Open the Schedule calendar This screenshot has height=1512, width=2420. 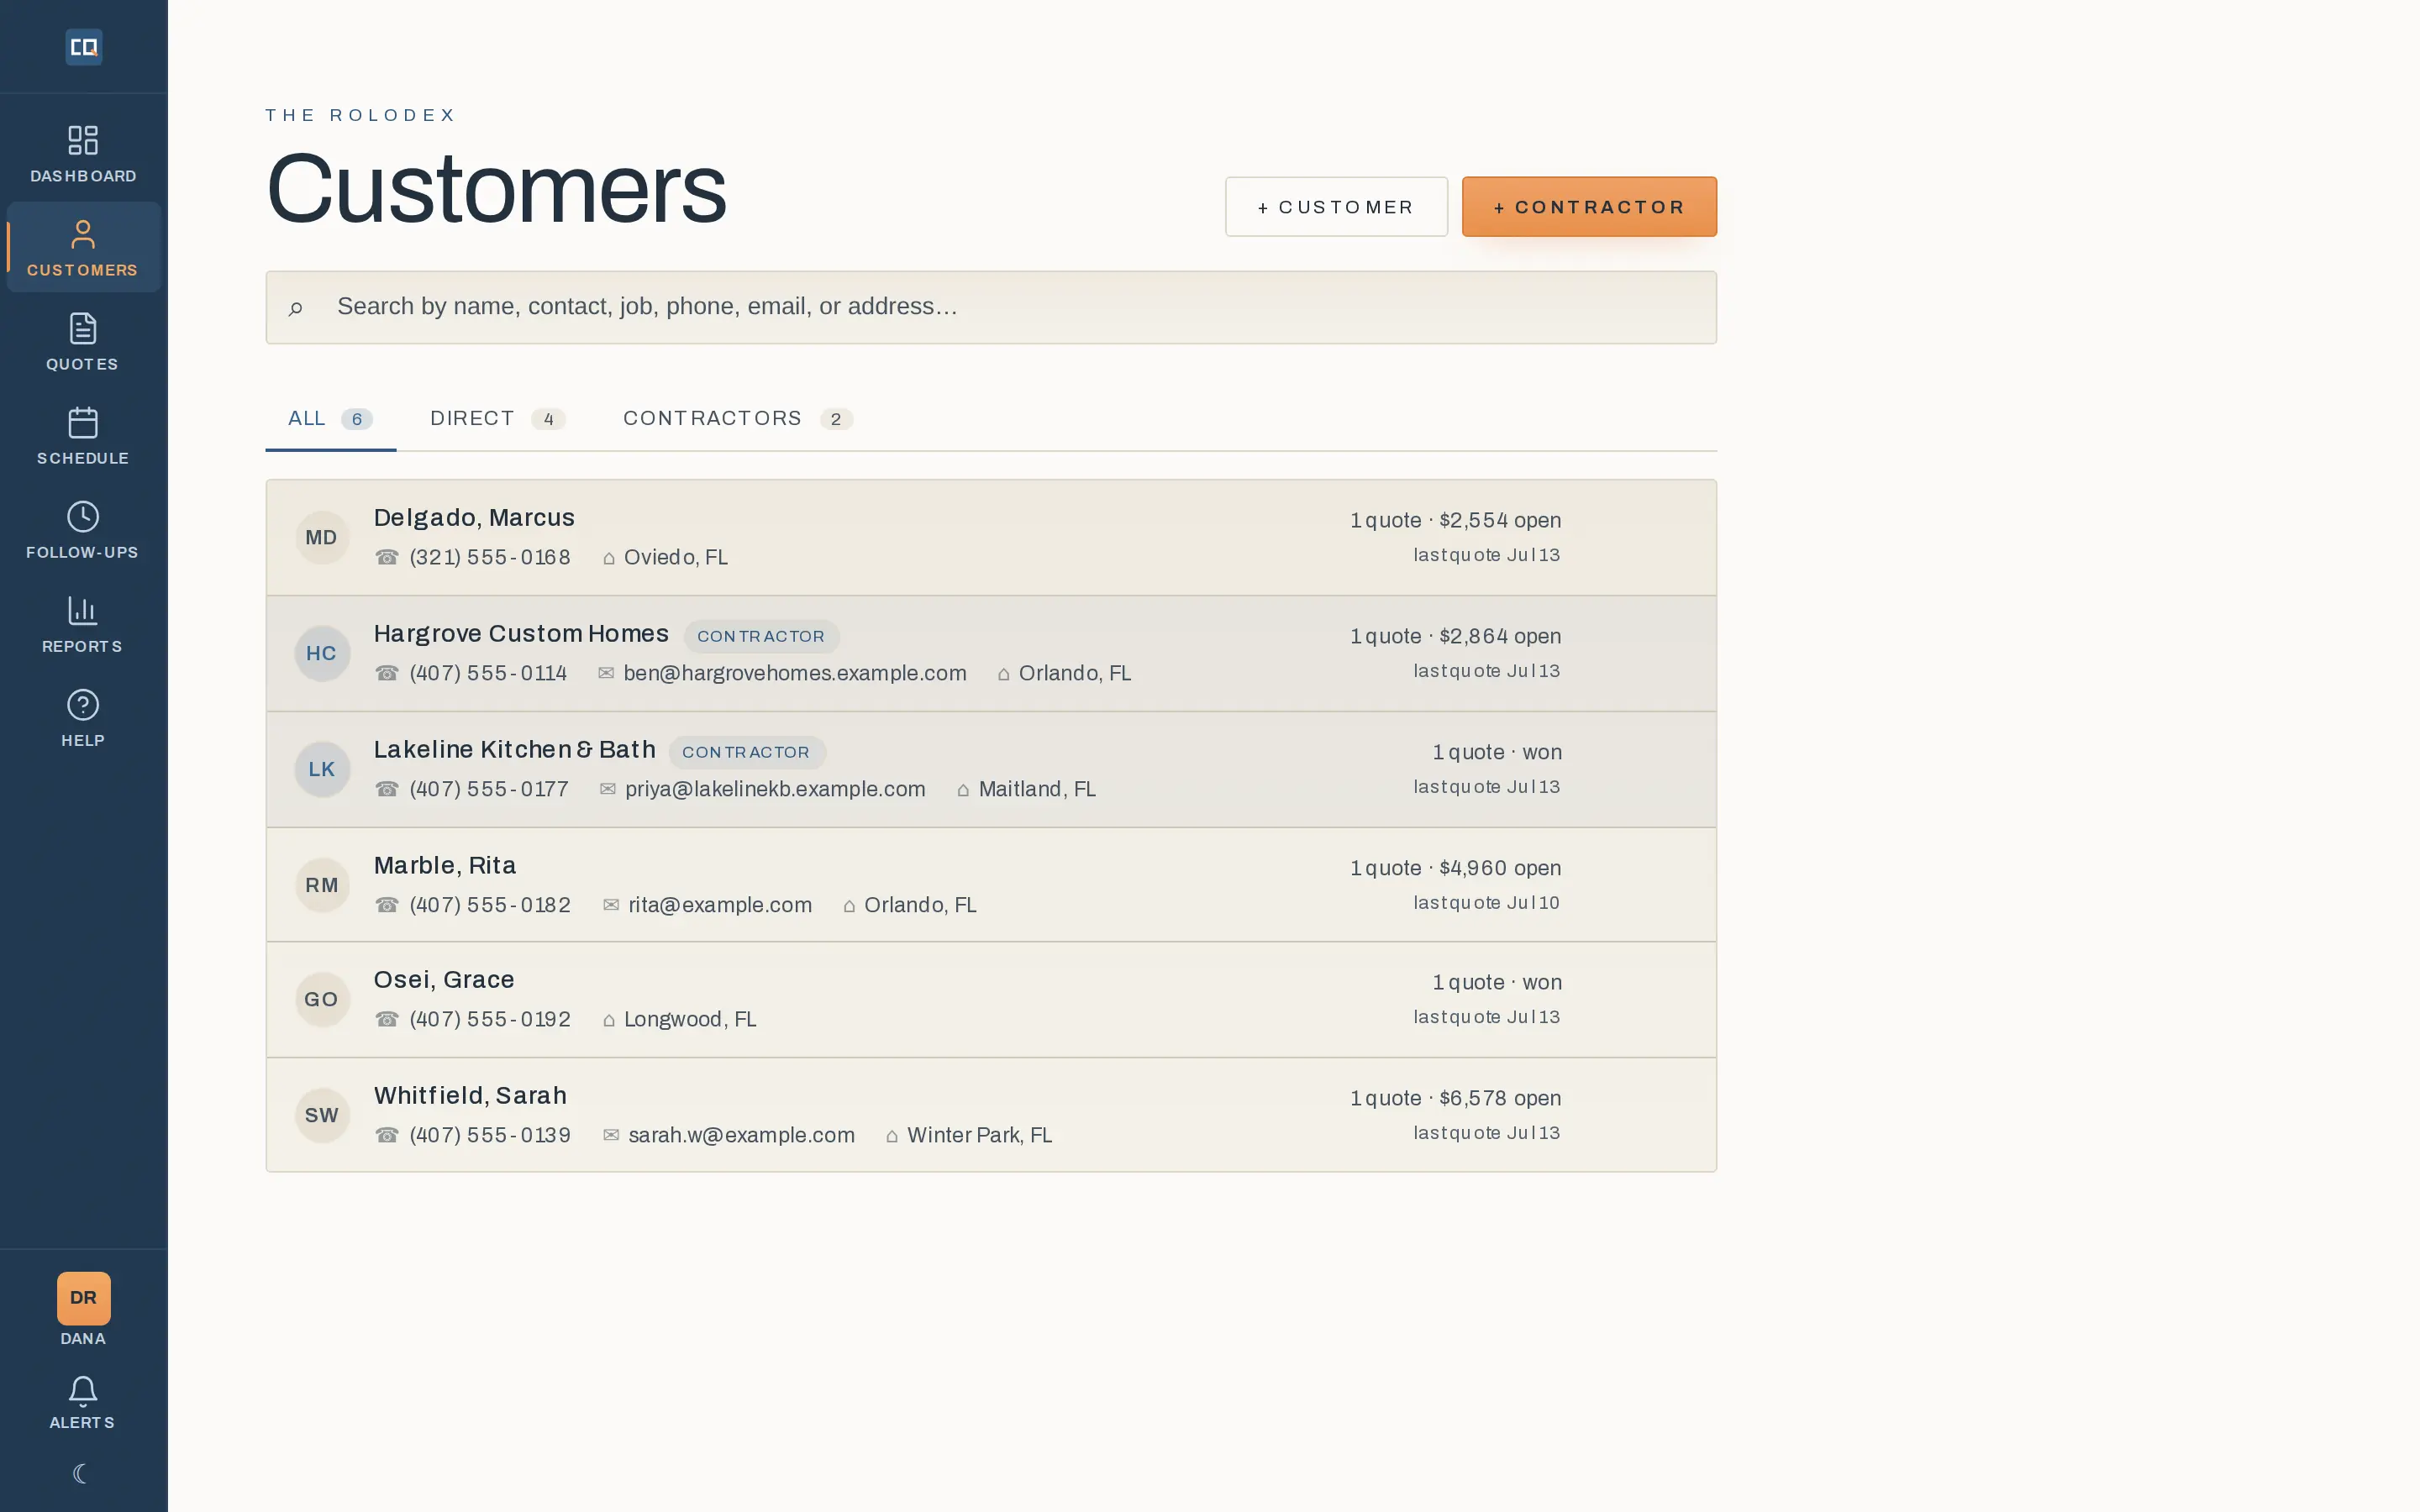point(83,436)
